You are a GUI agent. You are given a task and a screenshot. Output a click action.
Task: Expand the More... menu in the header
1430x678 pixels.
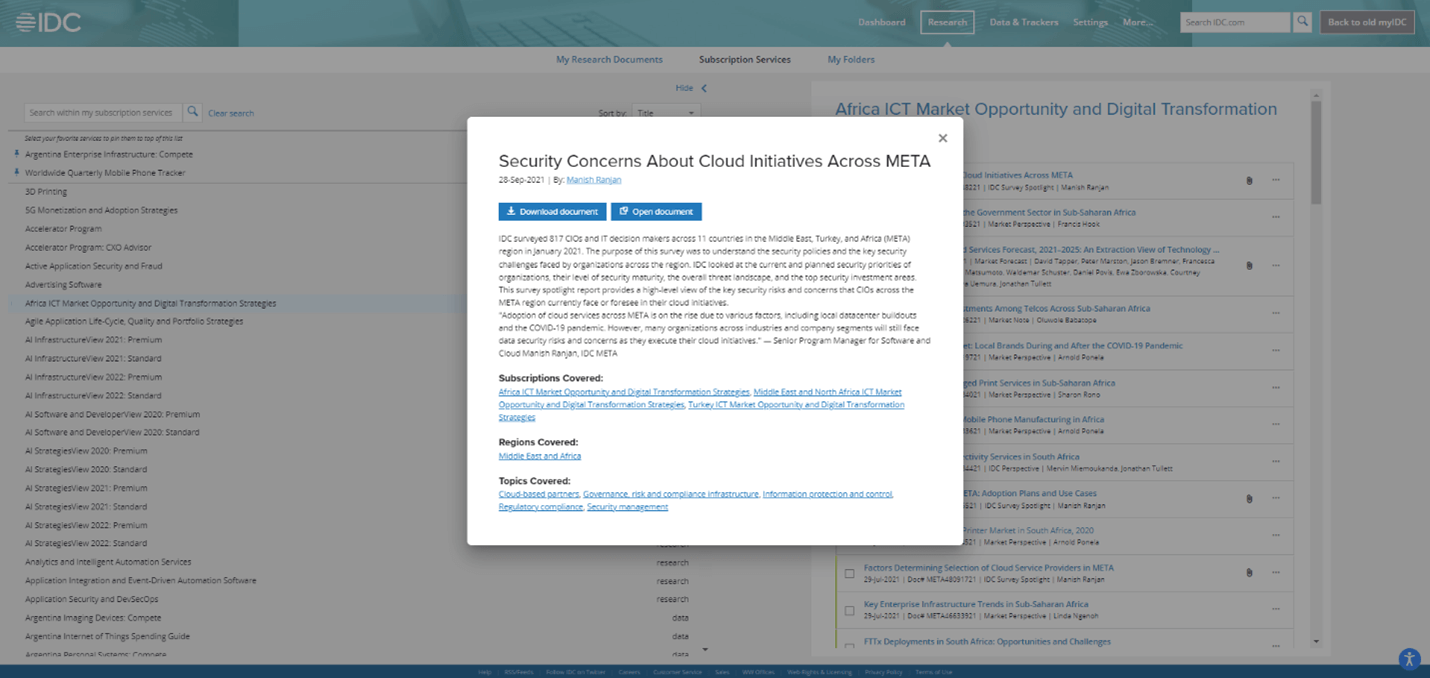[x=1138, y=22]
